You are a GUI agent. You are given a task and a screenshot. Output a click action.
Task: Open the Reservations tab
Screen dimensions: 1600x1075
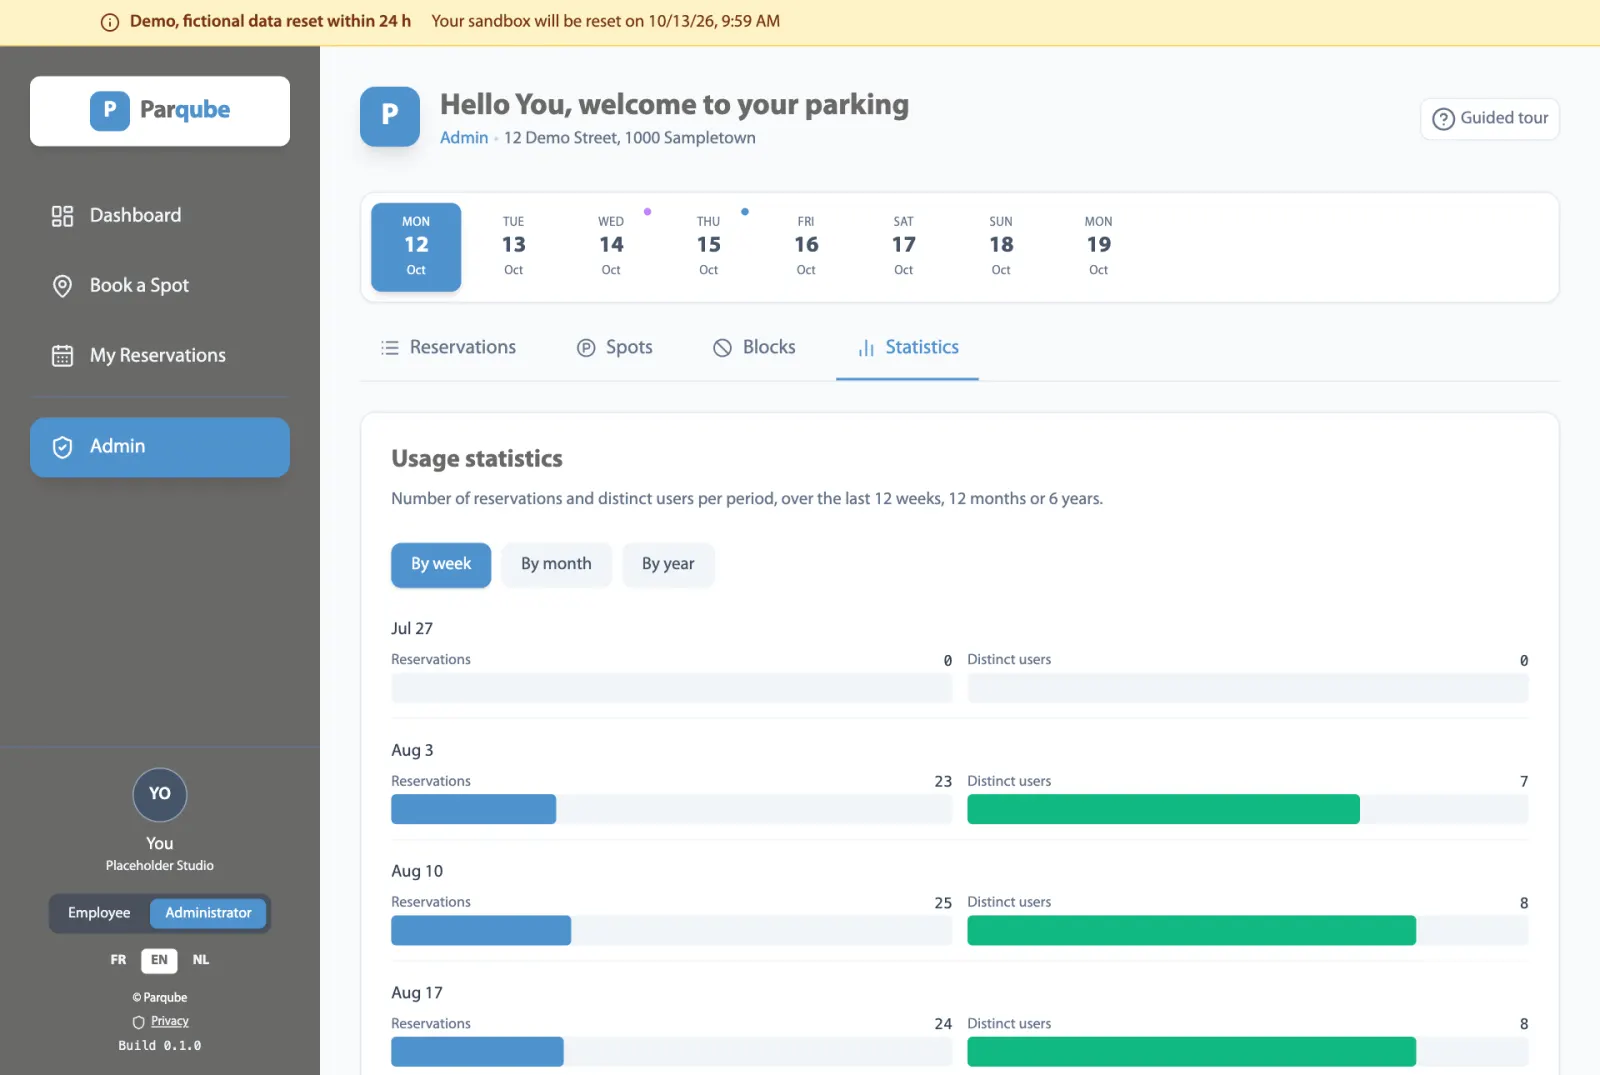tap(448, 348)
